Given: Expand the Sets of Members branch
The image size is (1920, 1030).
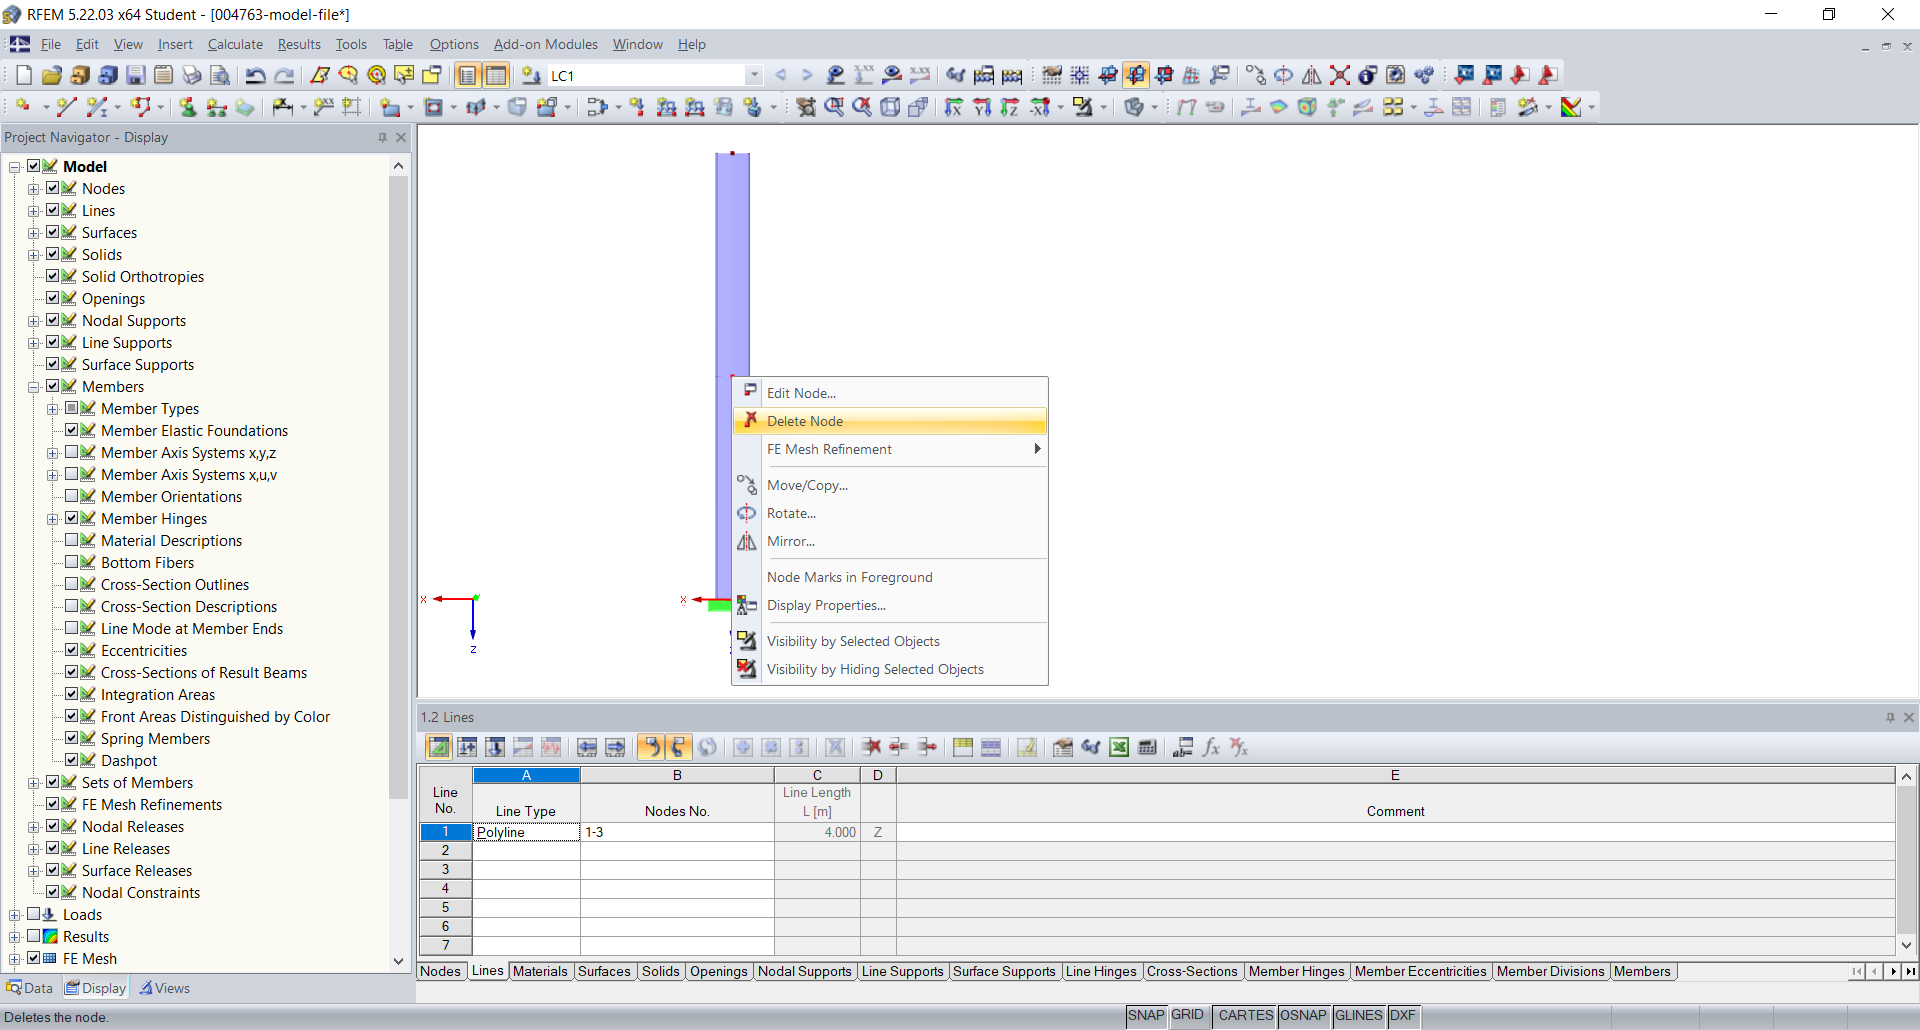Looking at the screenshot, I should [34, 783].
